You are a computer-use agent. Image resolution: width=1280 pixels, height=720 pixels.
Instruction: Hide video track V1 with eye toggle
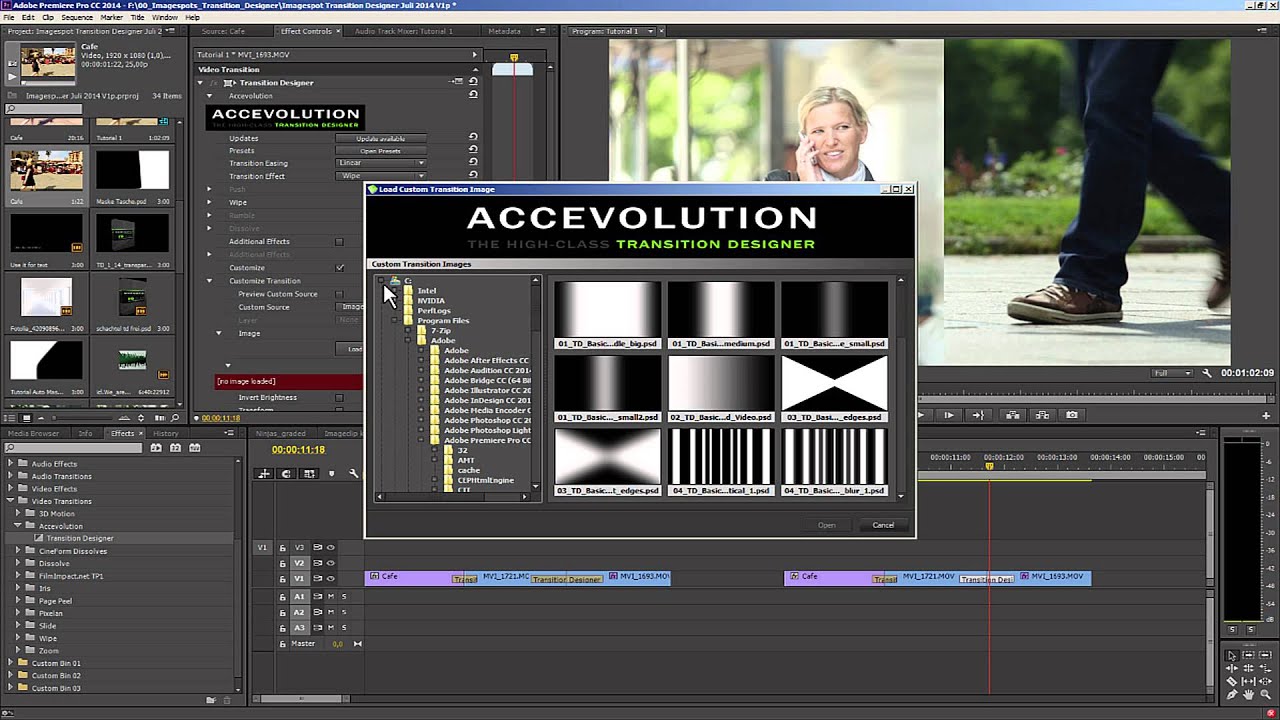point(330,578)
